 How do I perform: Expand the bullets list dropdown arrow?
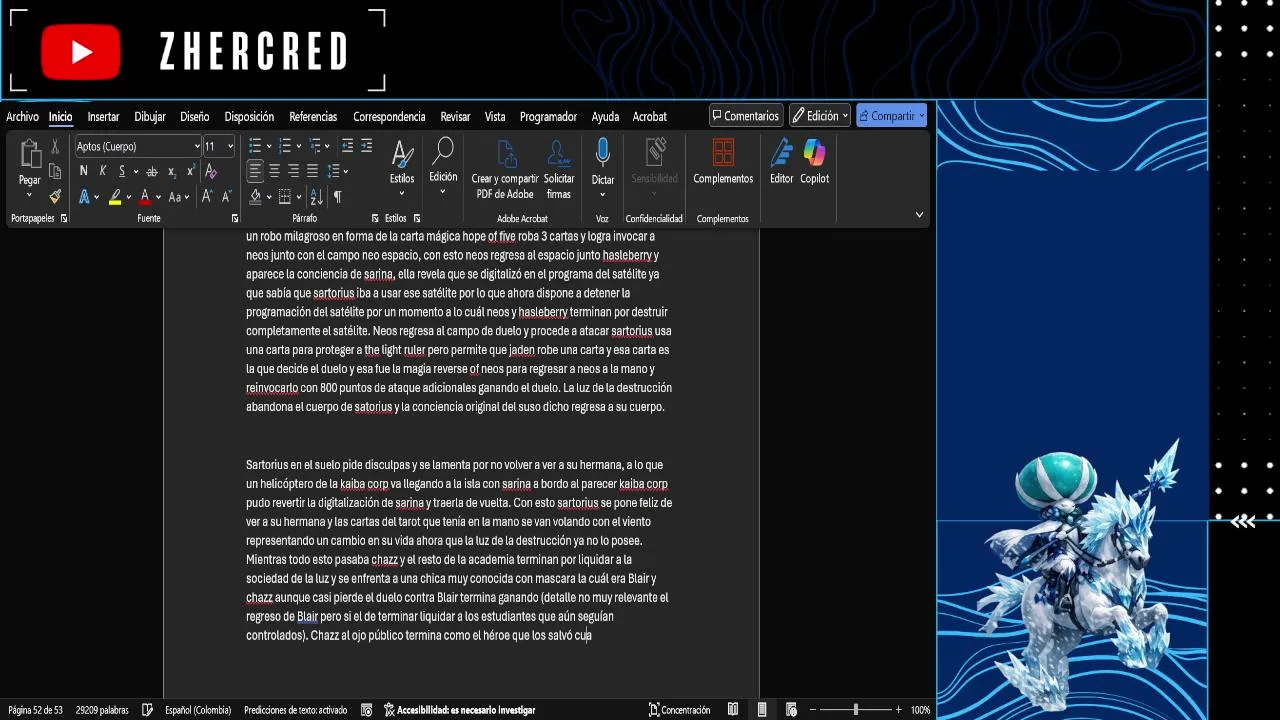(269, 147)
